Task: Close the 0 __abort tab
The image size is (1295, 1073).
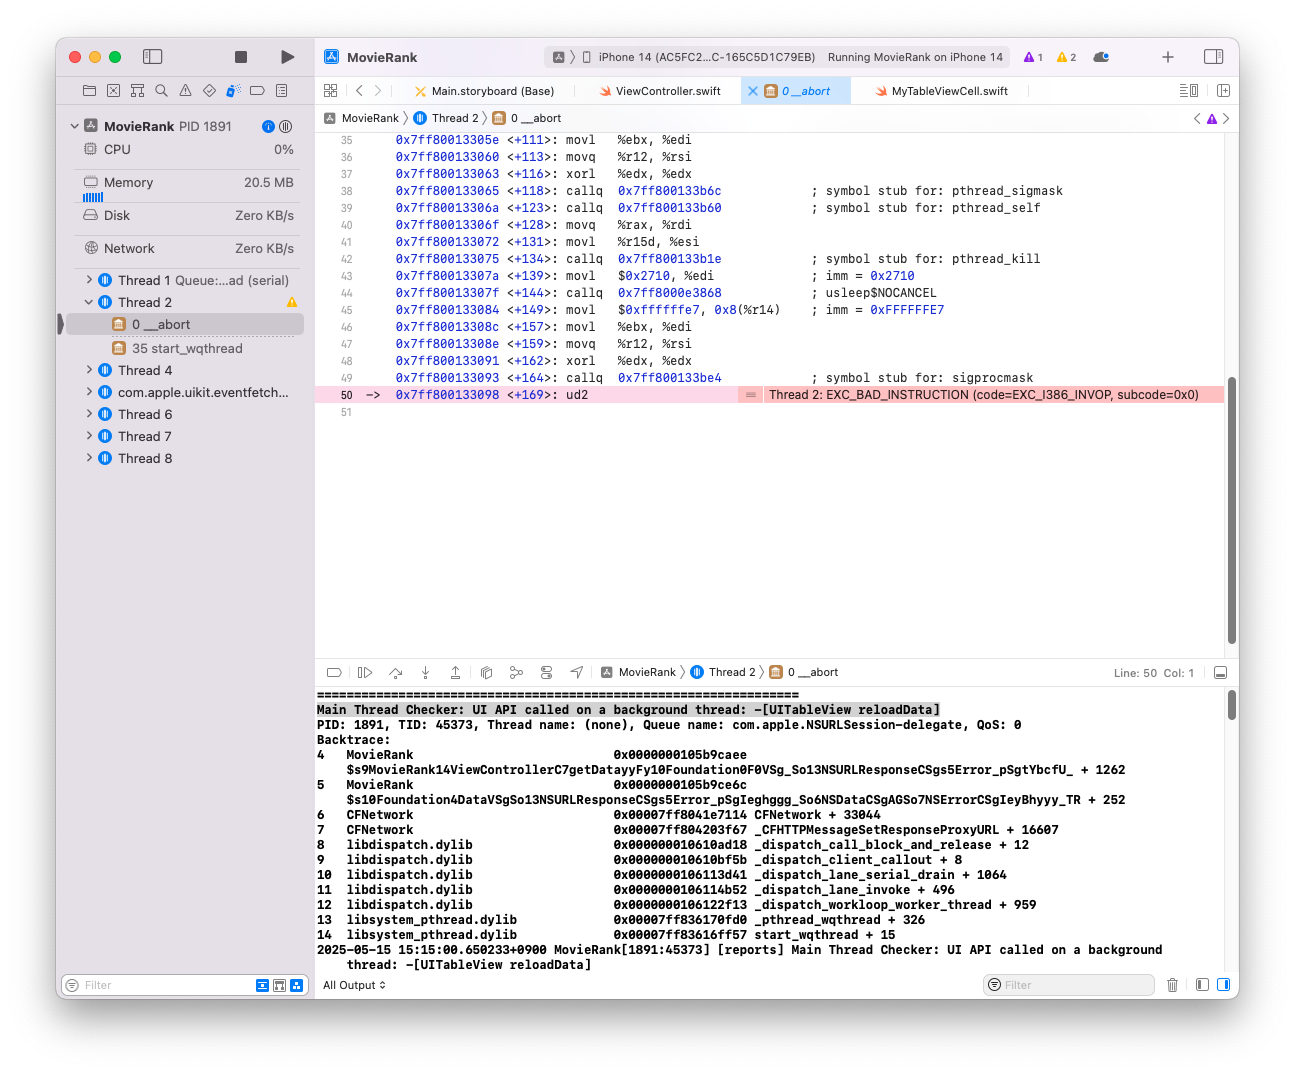Action: pyautogui.click(x=753, y=91)
